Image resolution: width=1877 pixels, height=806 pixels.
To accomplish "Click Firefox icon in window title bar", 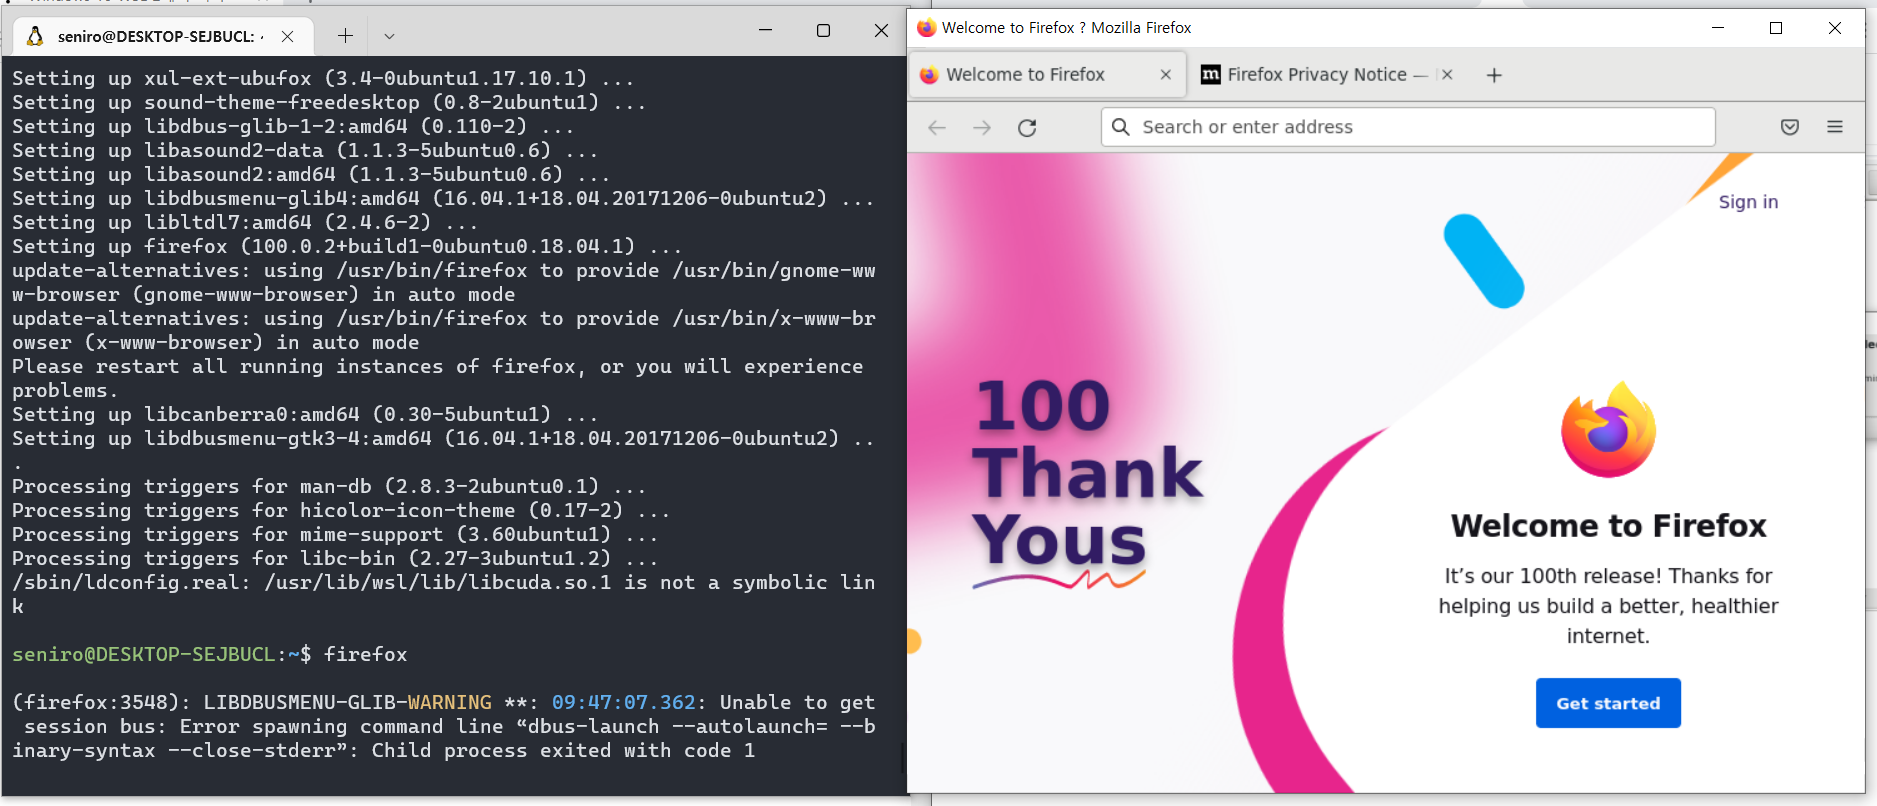I will tap(926, 28).
